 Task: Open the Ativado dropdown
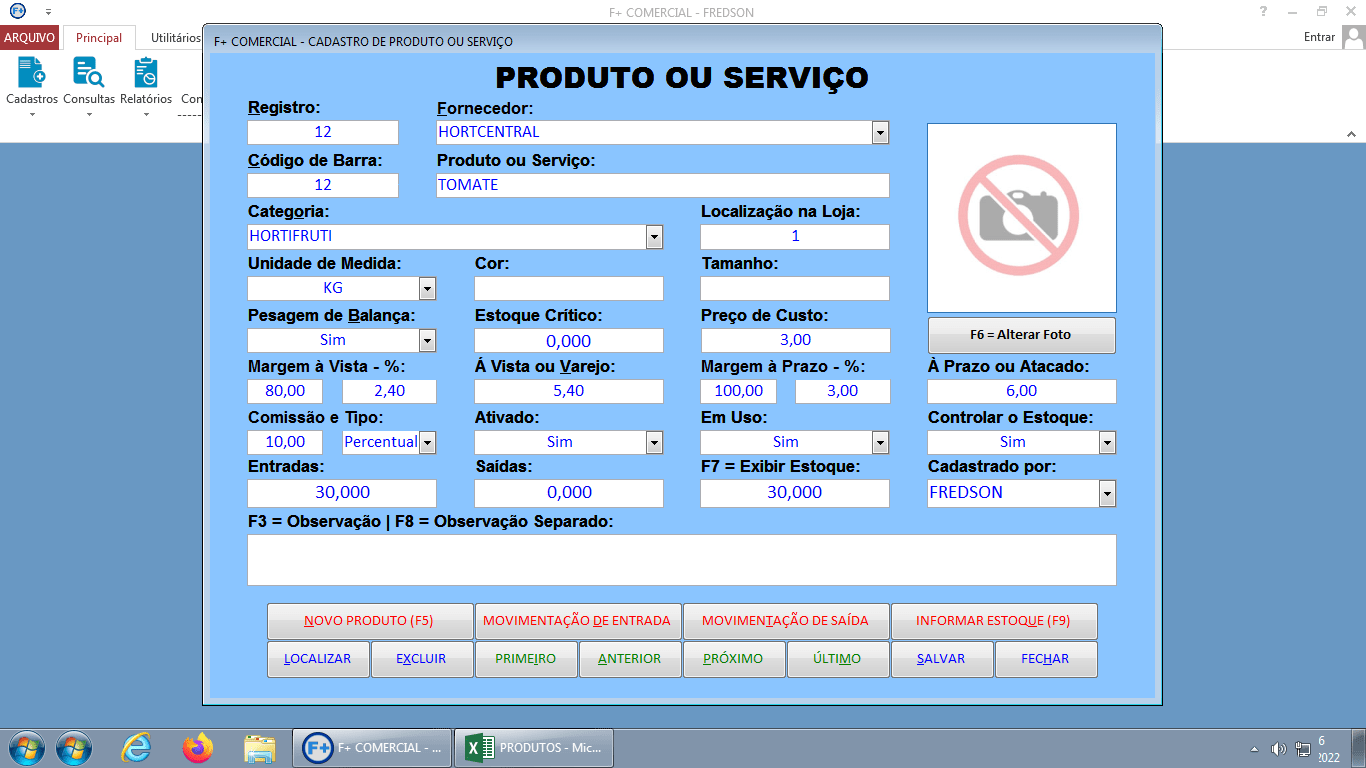(654, 442)
